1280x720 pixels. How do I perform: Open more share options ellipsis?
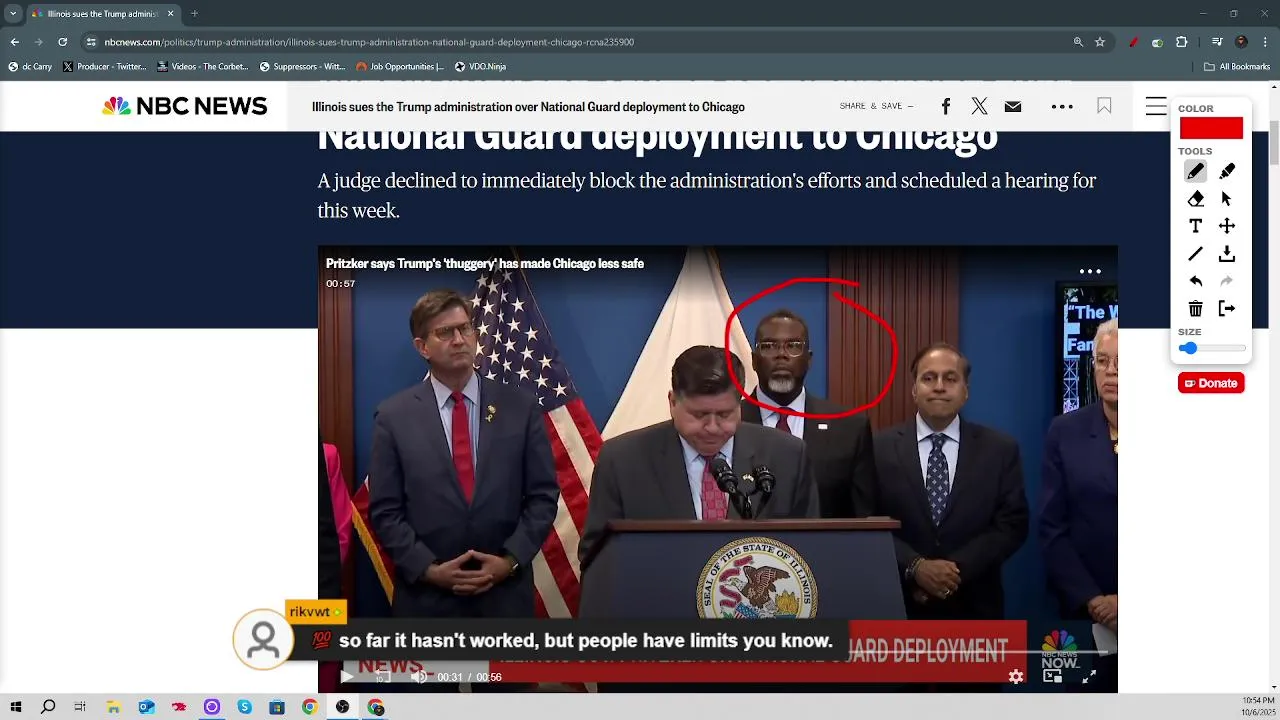tap(1062, 106)
